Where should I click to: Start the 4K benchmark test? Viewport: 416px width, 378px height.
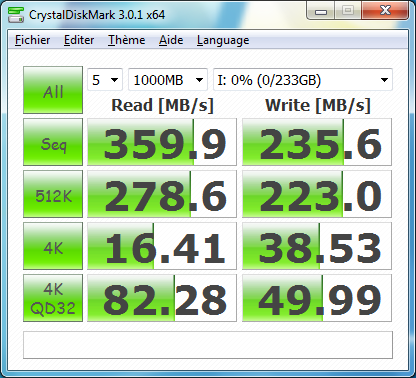click(x=53, y=246)
